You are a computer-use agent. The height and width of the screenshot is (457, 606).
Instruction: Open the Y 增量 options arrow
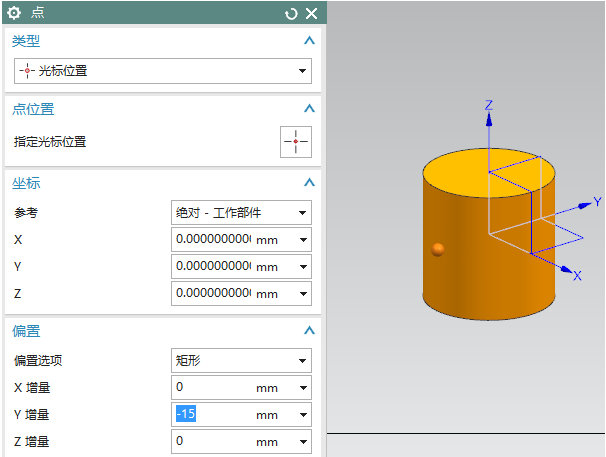pos(303,415)
